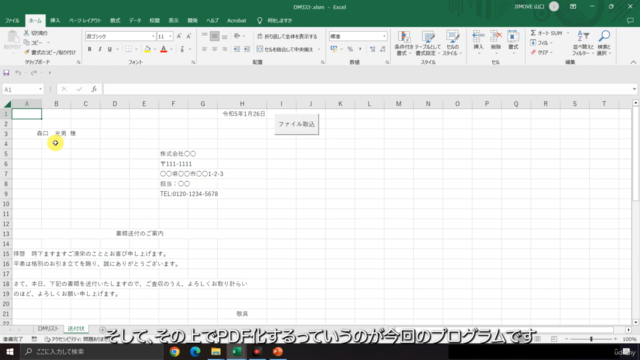Click the Save icon in quick access
The width and height of the screenshot is (640, 360).
[x=6, y=73]
